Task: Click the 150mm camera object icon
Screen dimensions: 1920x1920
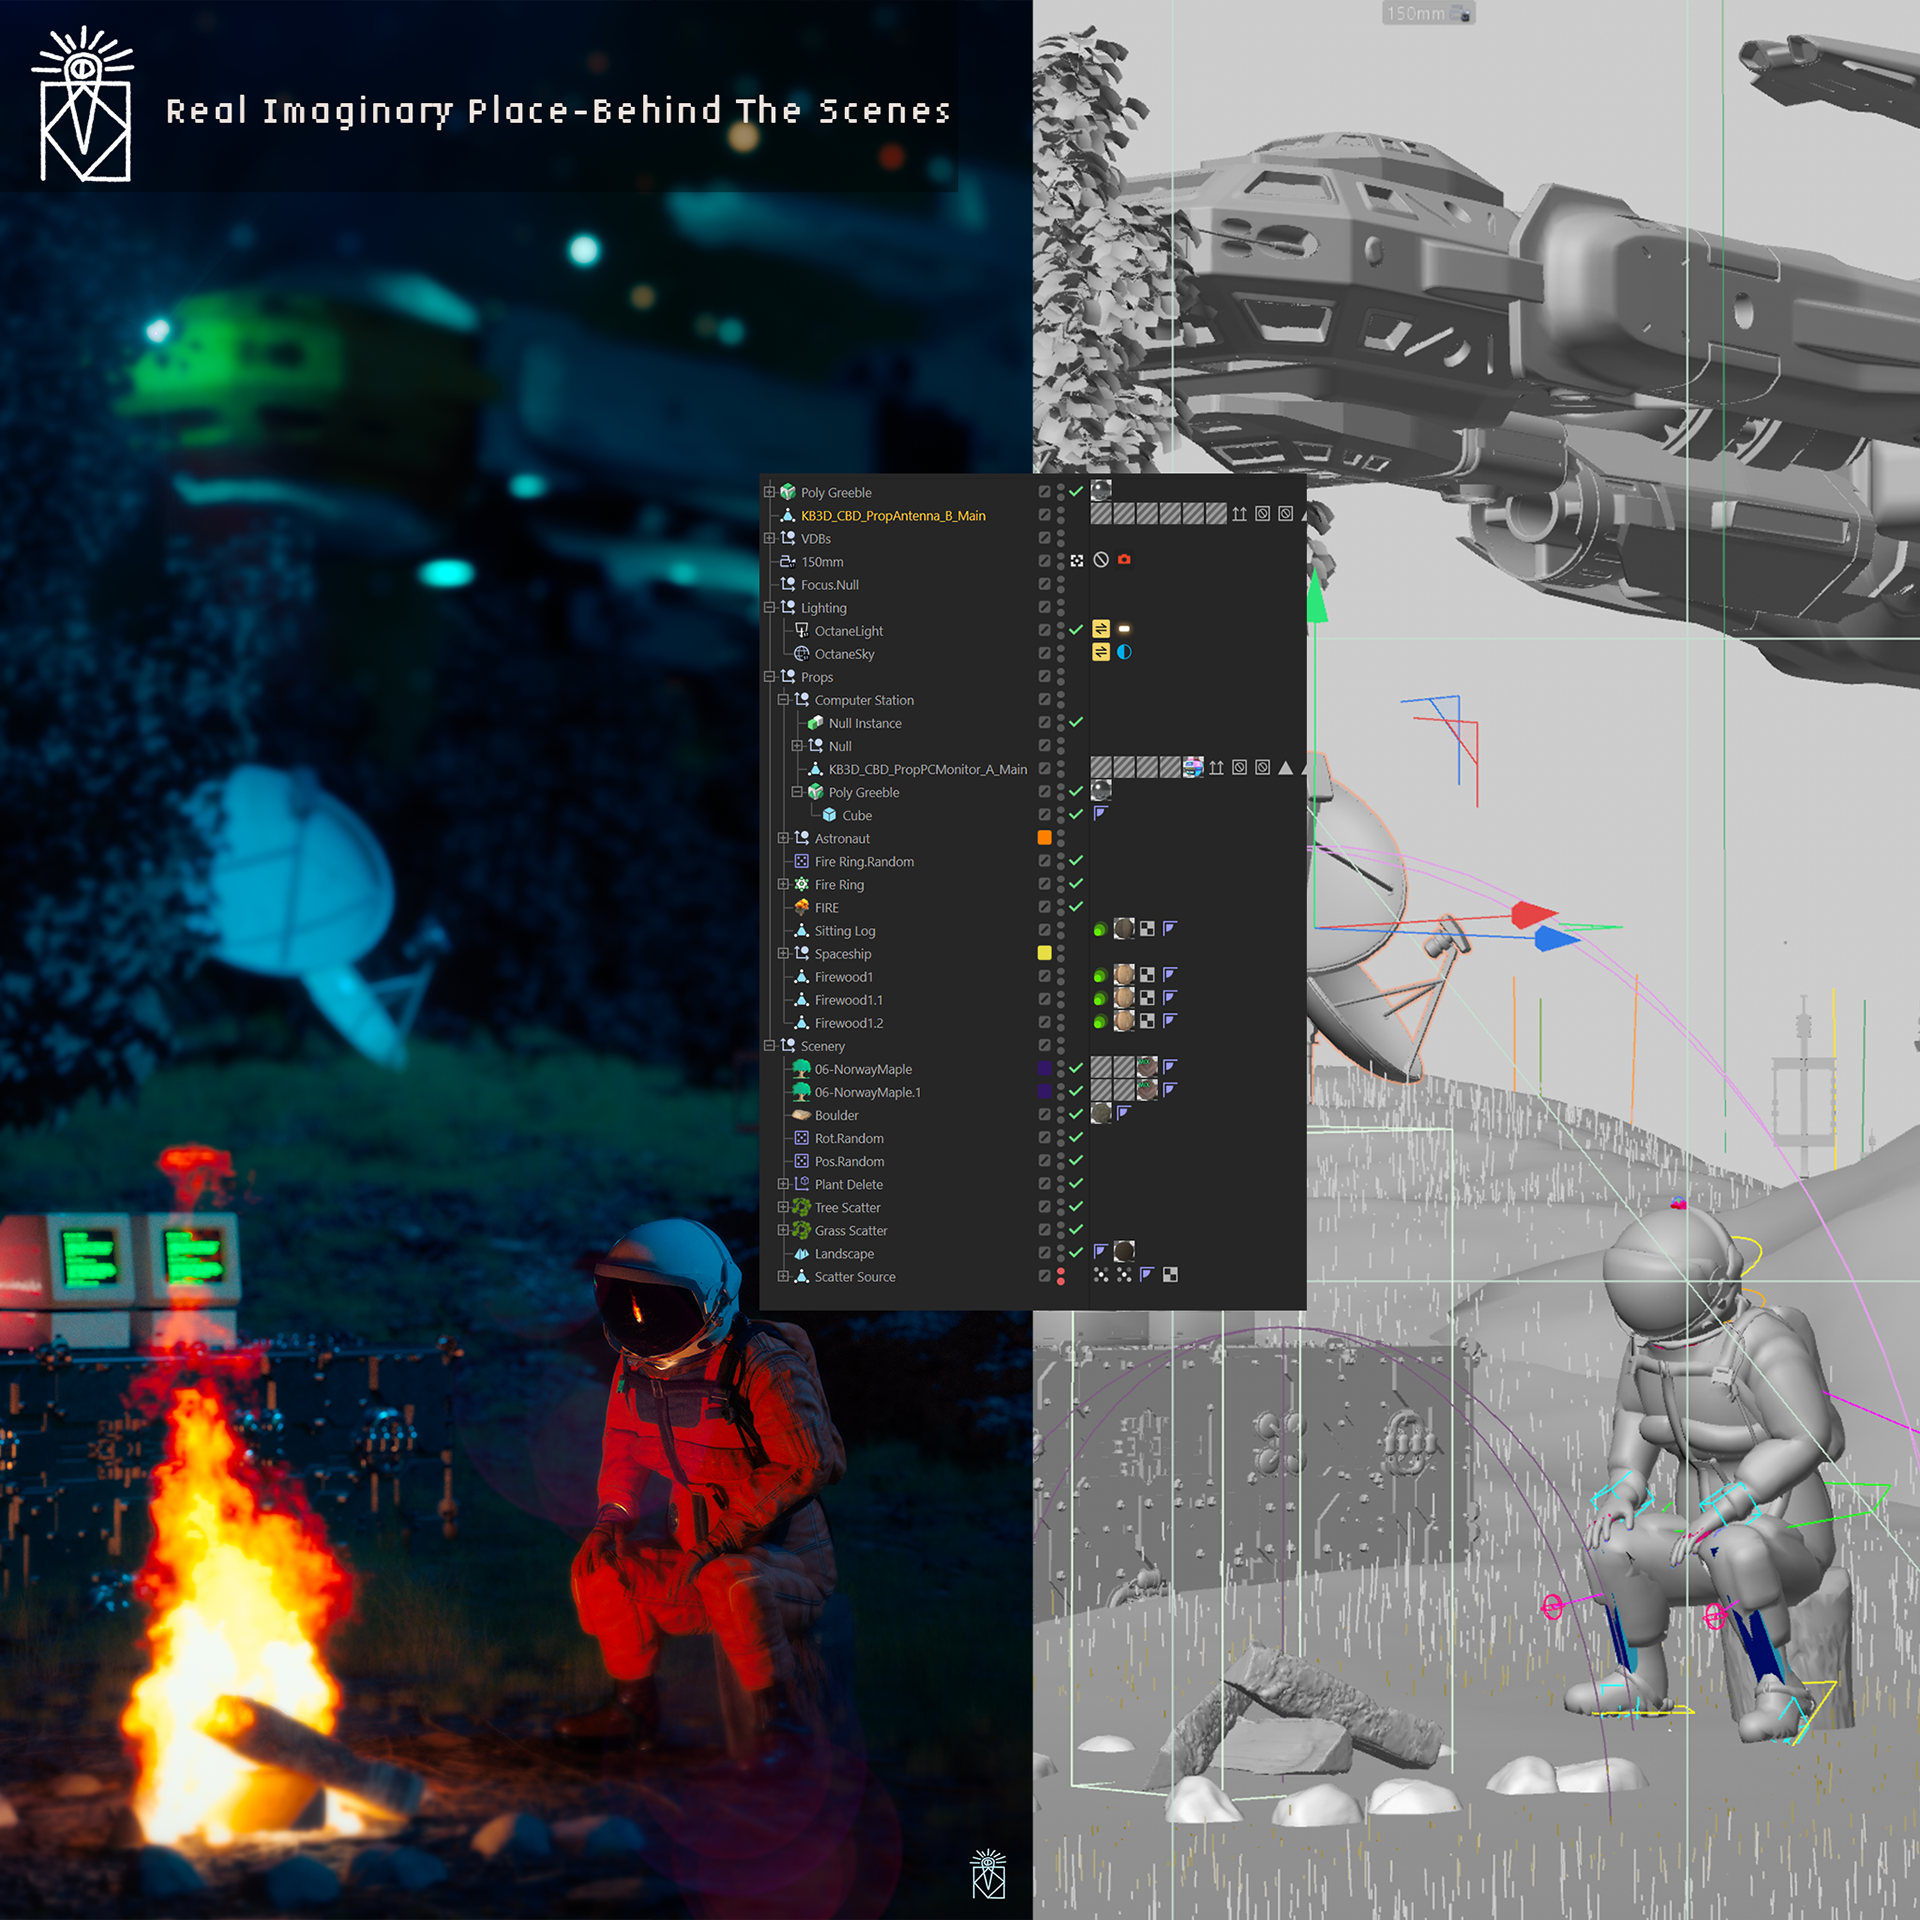Action: [x=788, y=562]
